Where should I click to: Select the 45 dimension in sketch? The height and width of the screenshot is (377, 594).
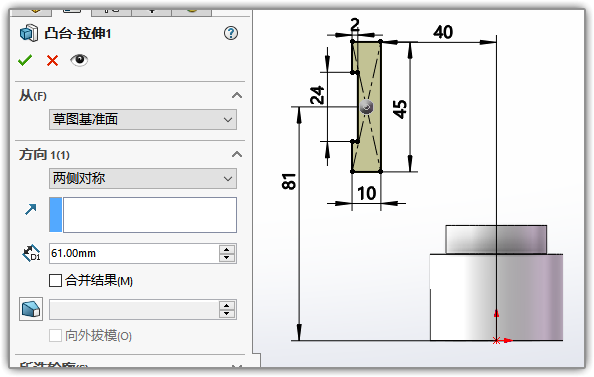[400, 109]
